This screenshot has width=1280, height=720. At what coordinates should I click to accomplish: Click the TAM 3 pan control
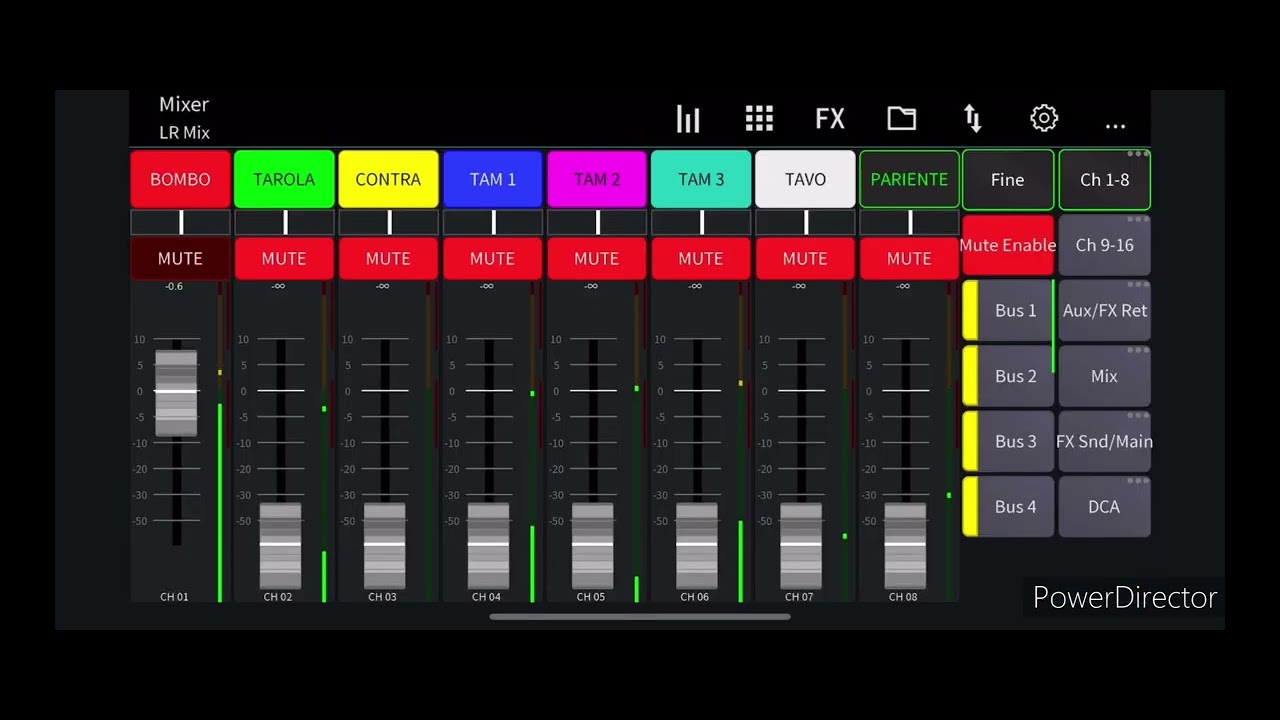[701, 222]
